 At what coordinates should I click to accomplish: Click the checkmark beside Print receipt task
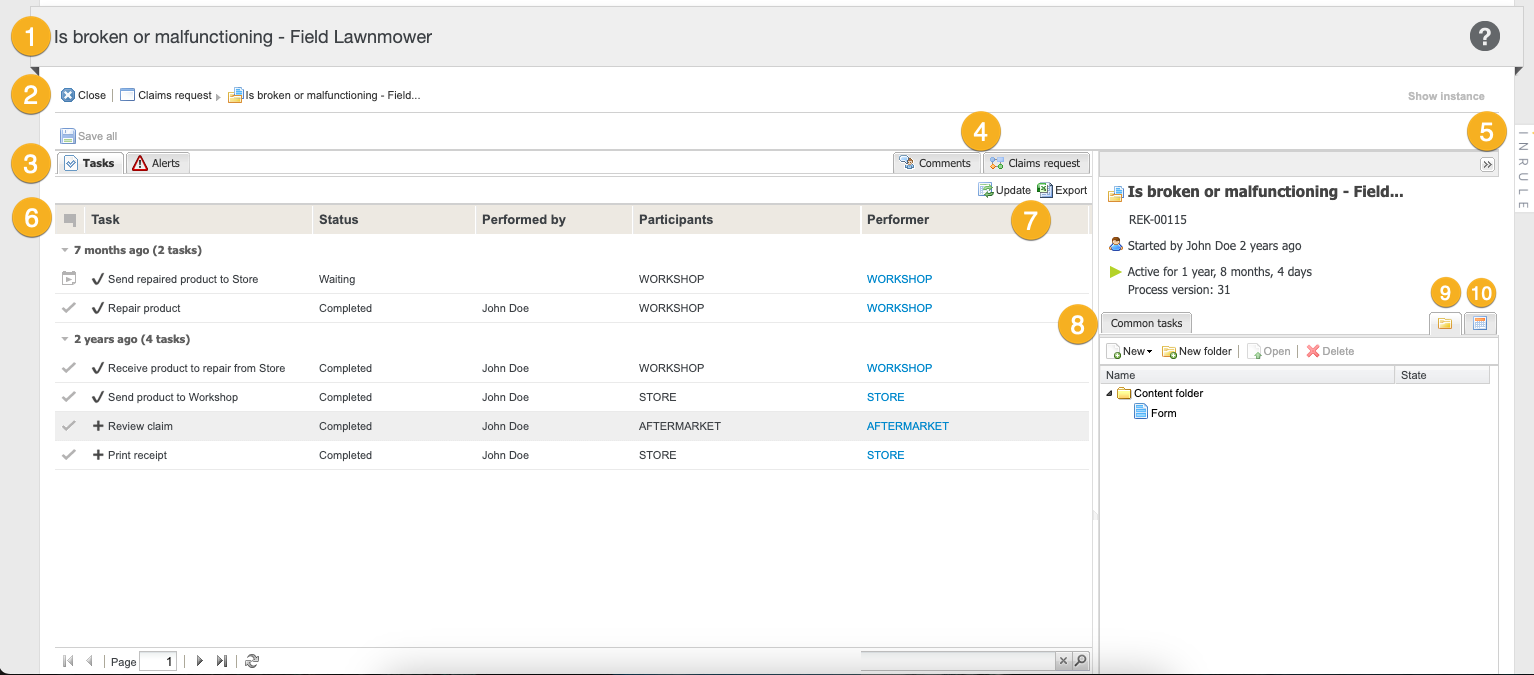pyautogui.click(x=68, y=455)
